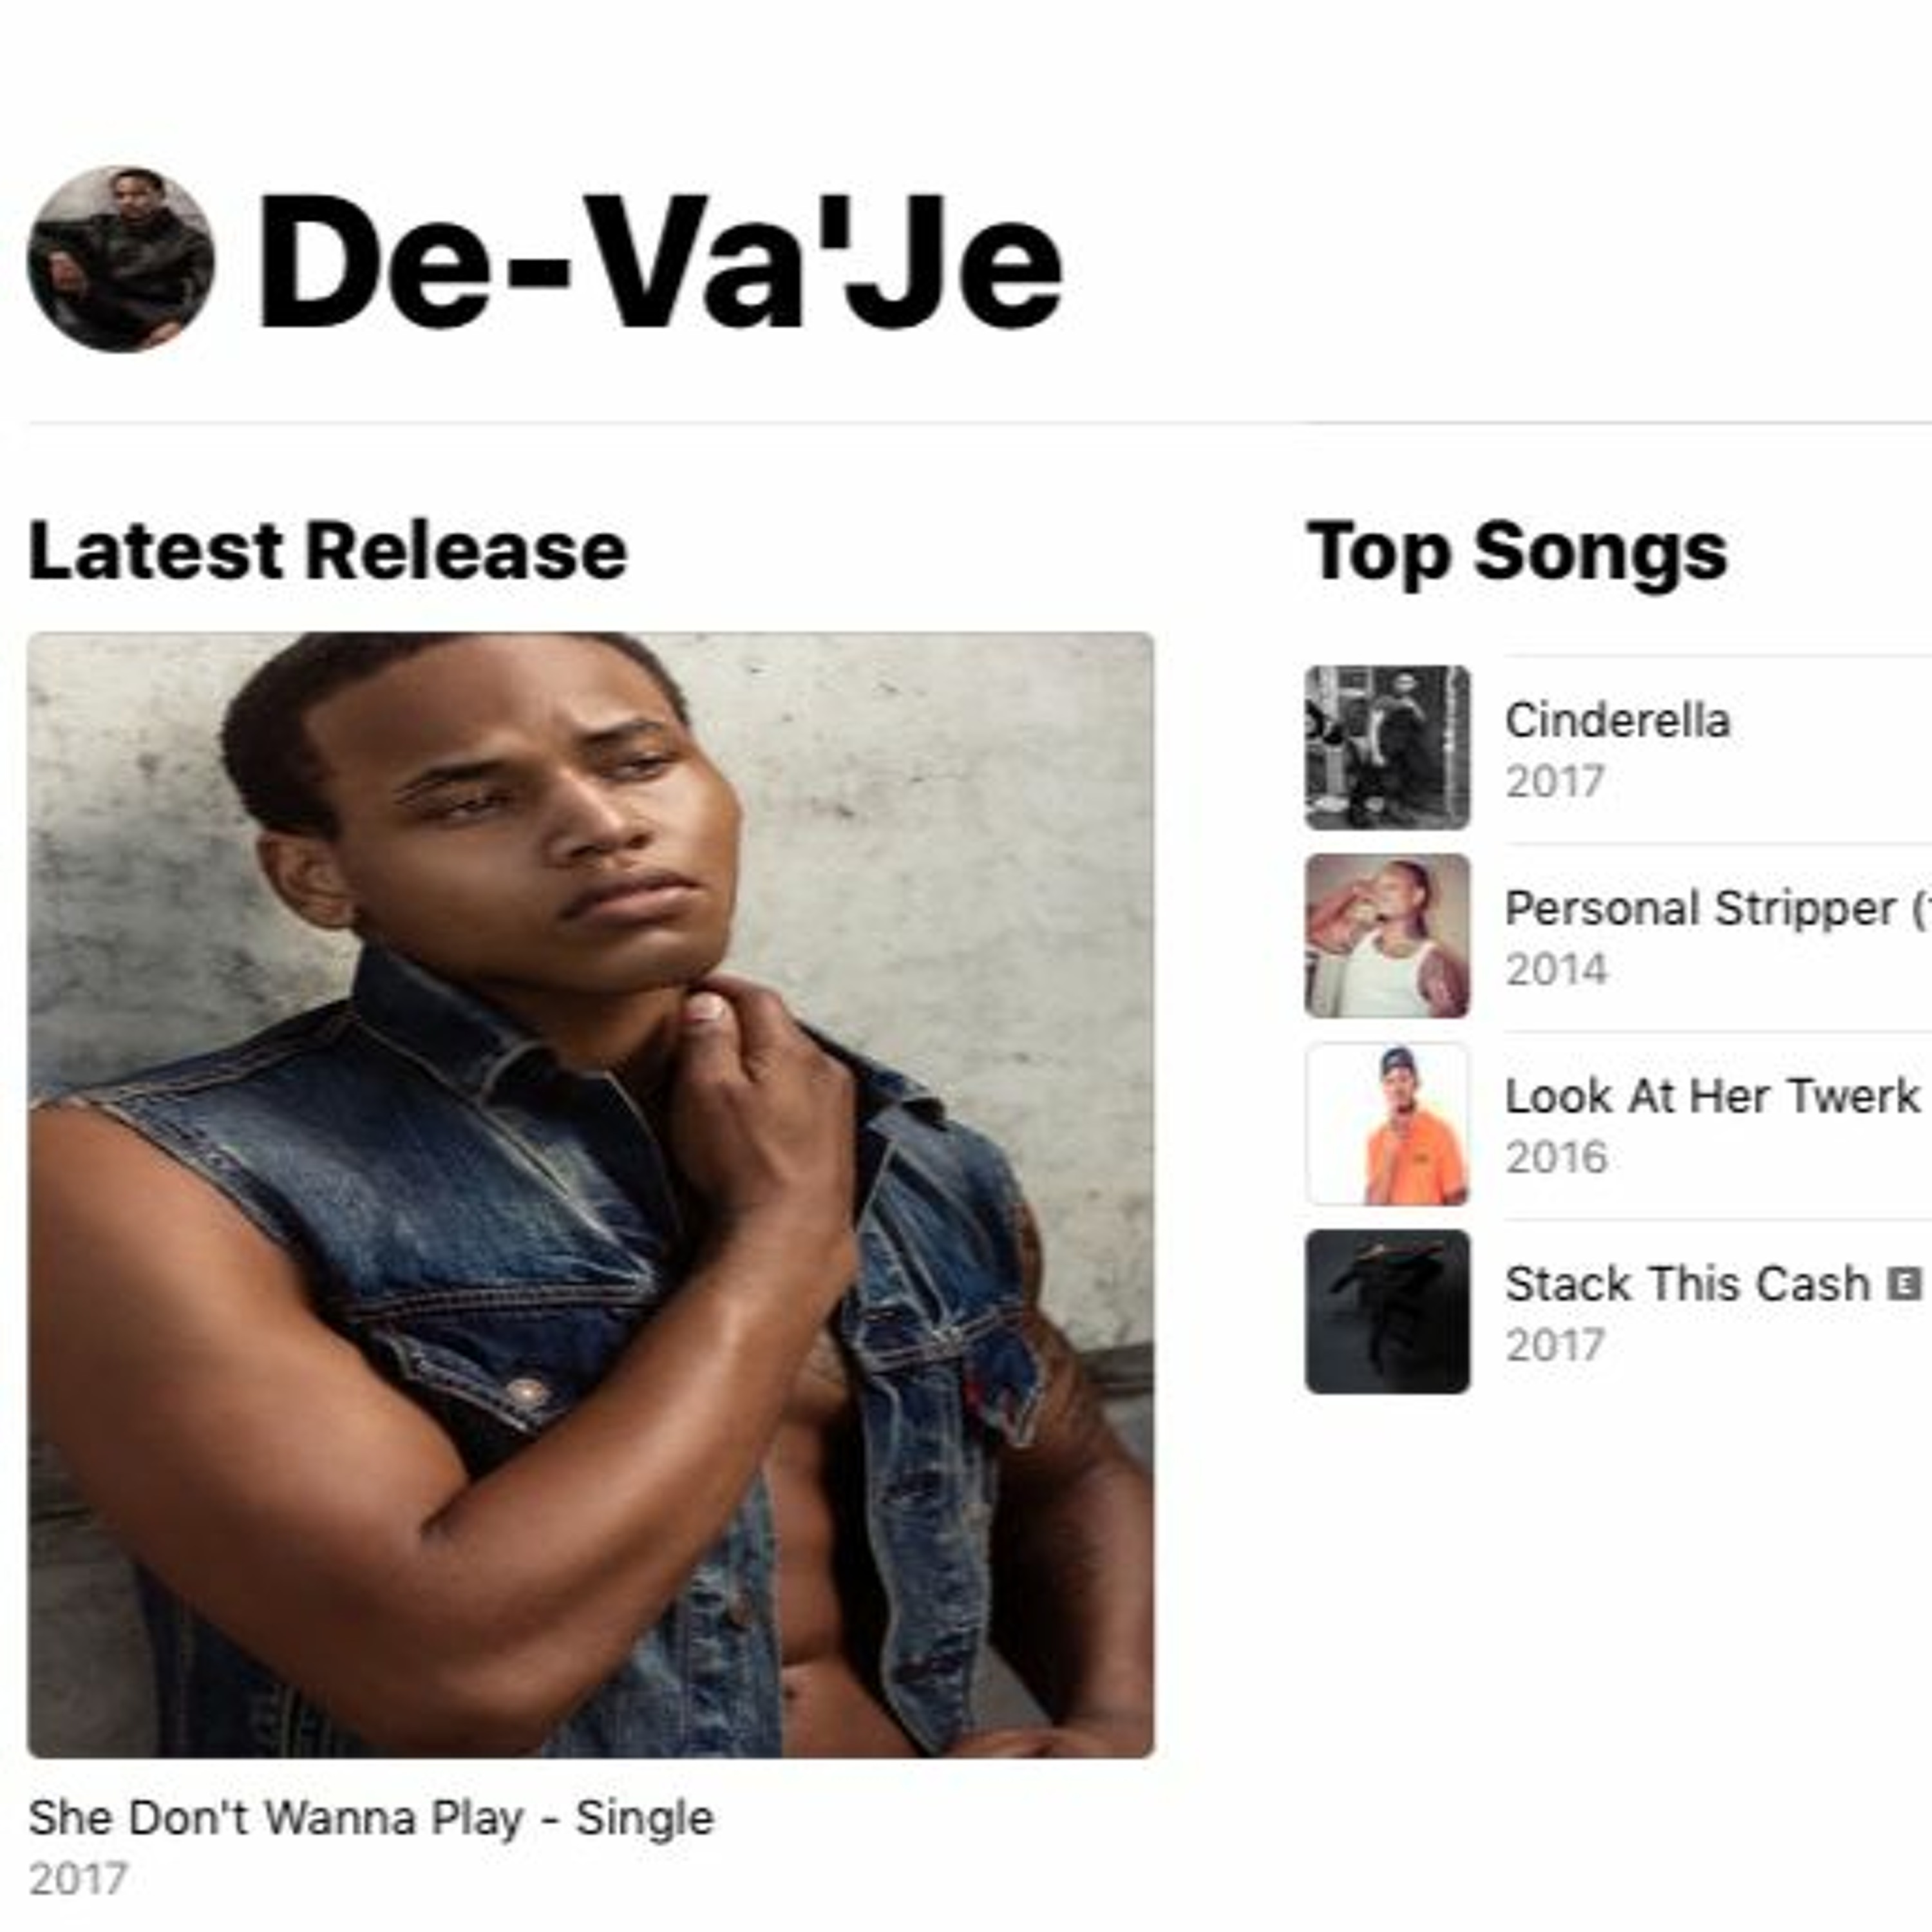Open the Top Songs section heading
The width and height of the screenshot is (1932, 1932).
coord(1517,552)
